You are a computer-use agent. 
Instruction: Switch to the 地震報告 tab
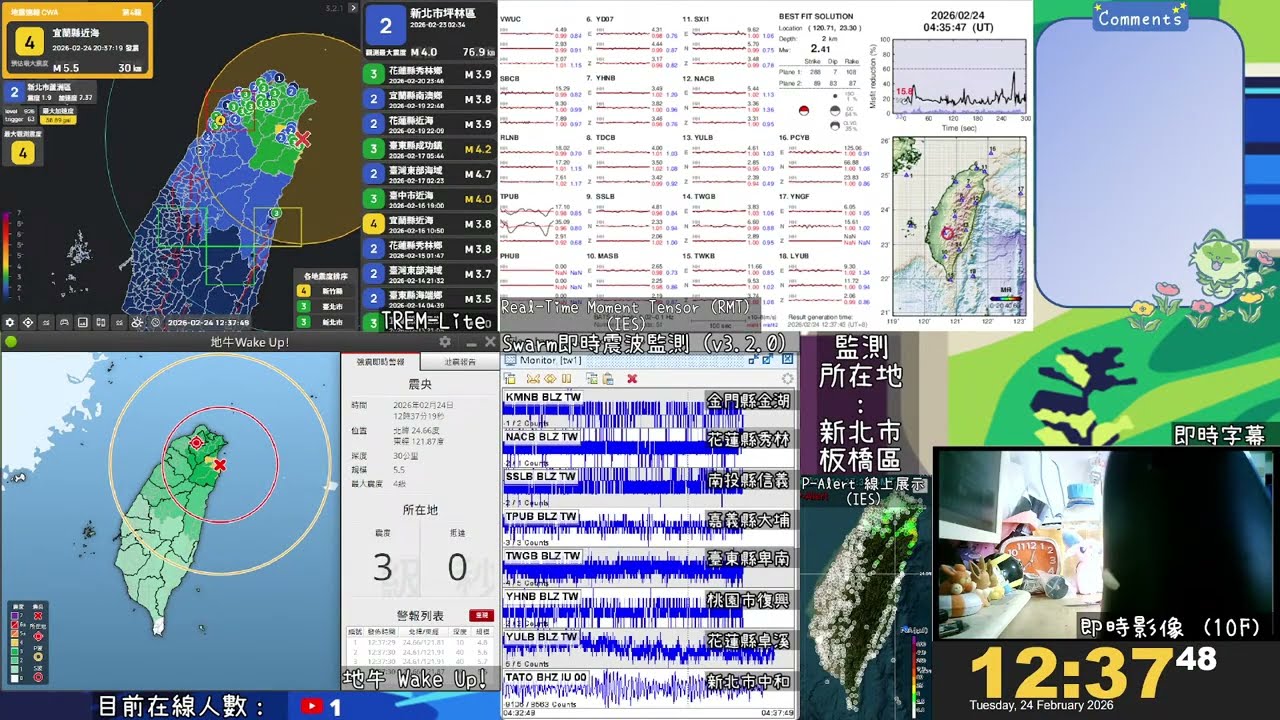(459, 361)
